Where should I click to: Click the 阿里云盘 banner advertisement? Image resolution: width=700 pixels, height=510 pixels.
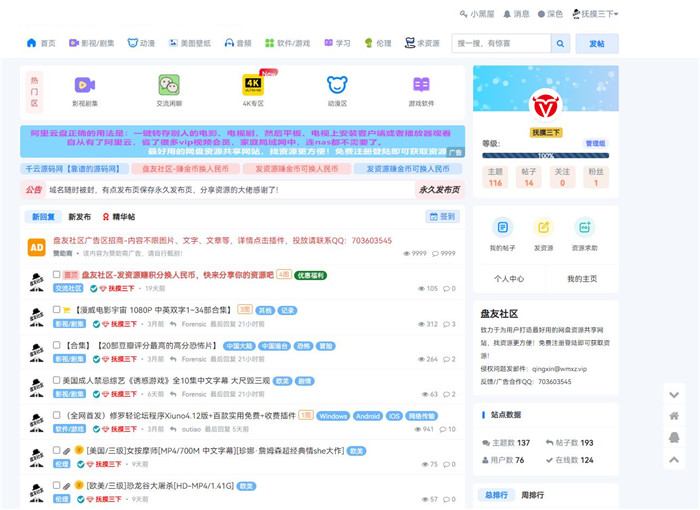[242, 142]
